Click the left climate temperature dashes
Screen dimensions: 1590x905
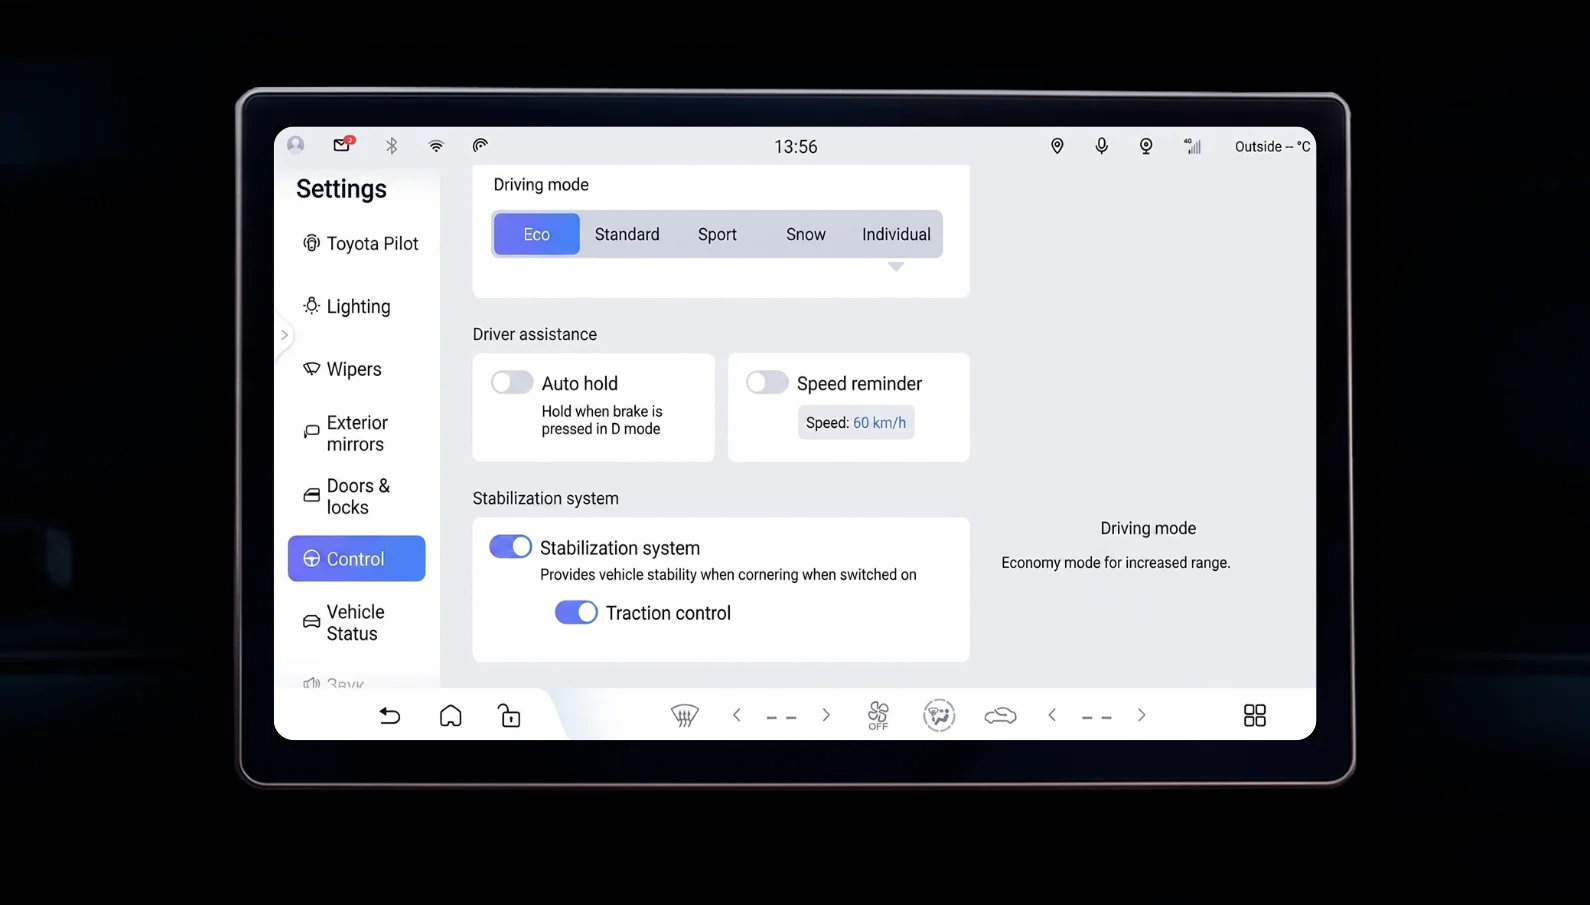781,717
